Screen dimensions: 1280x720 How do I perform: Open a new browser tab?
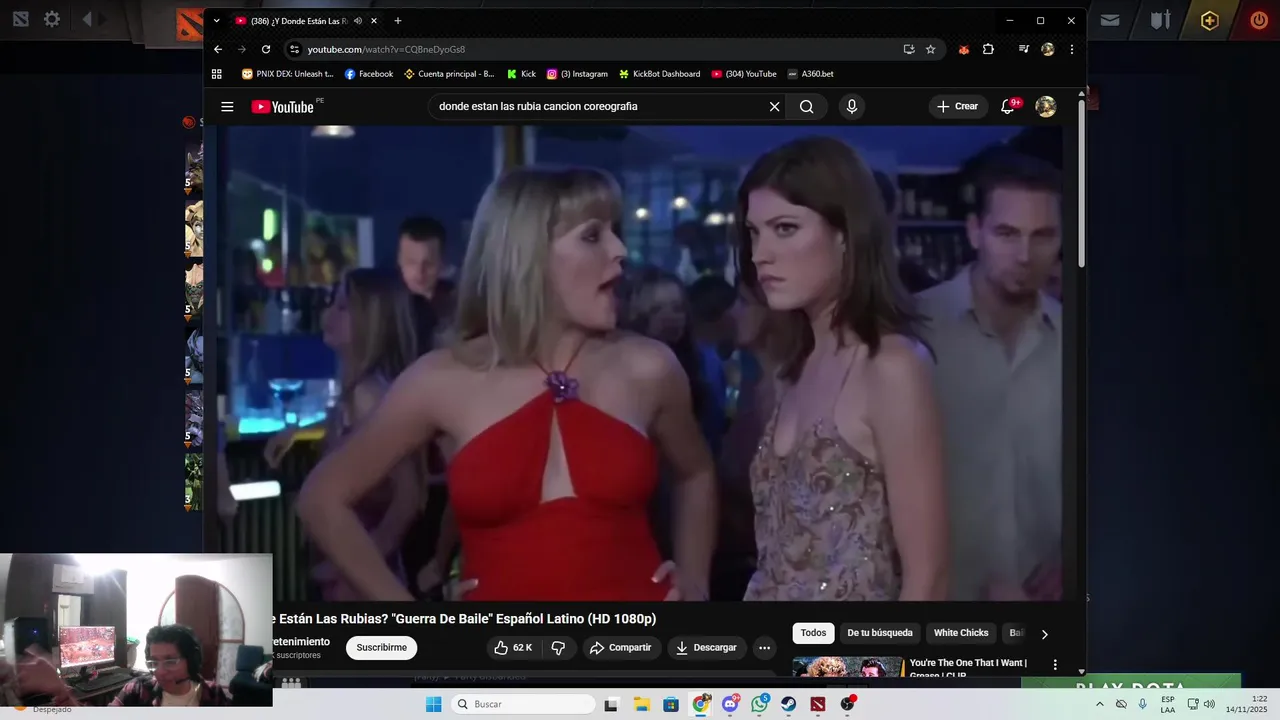398,21
